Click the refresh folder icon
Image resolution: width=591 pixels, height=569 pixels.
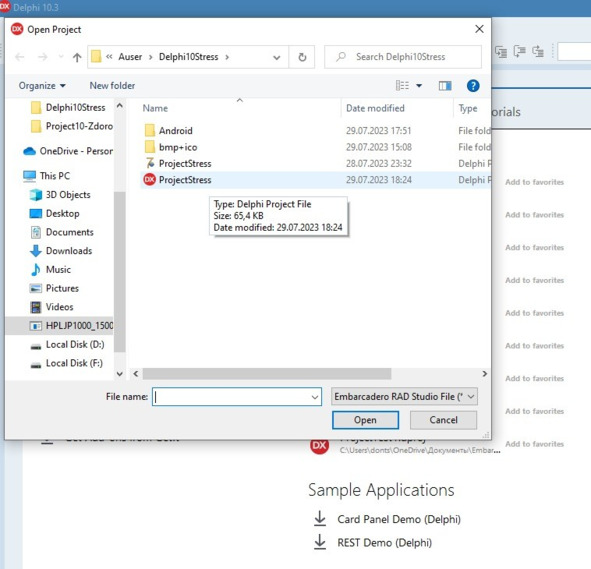302,57
